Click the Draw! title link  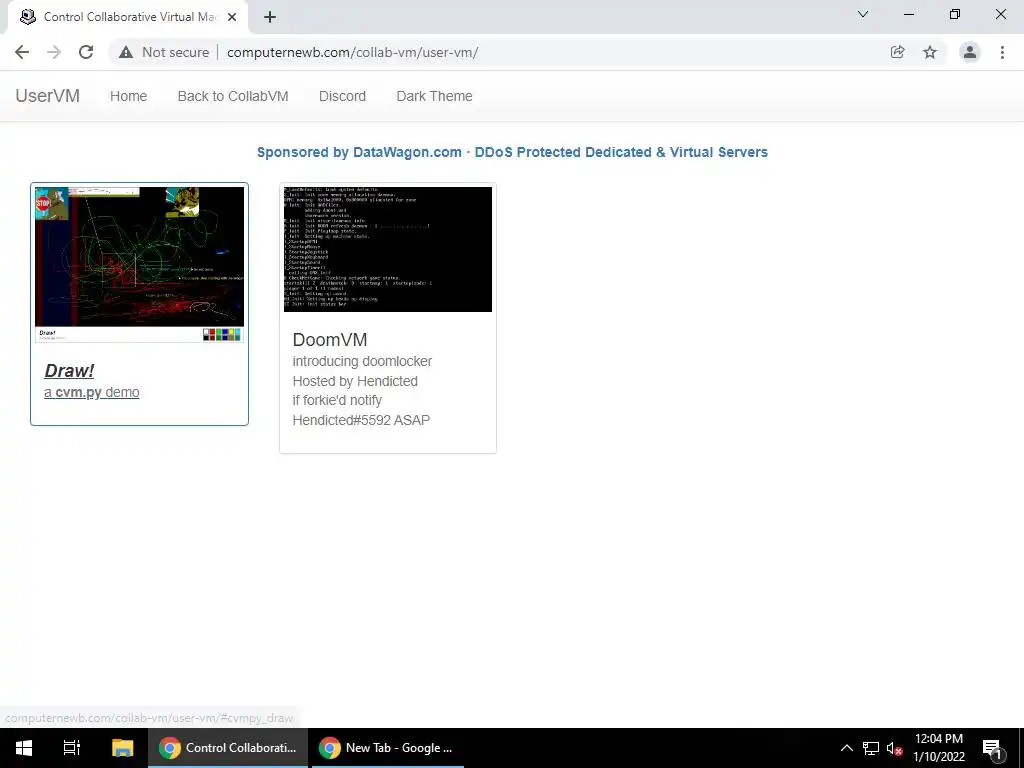click(69, 370)
